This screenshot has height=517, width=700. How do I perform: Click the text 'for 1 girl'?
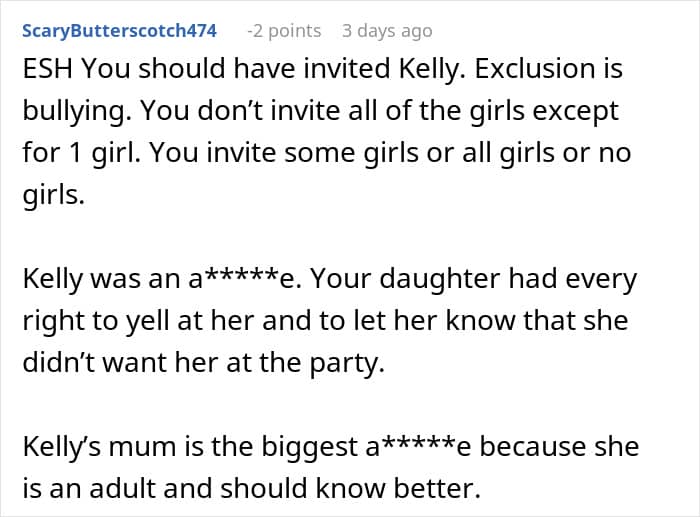[x=80, y=153]
